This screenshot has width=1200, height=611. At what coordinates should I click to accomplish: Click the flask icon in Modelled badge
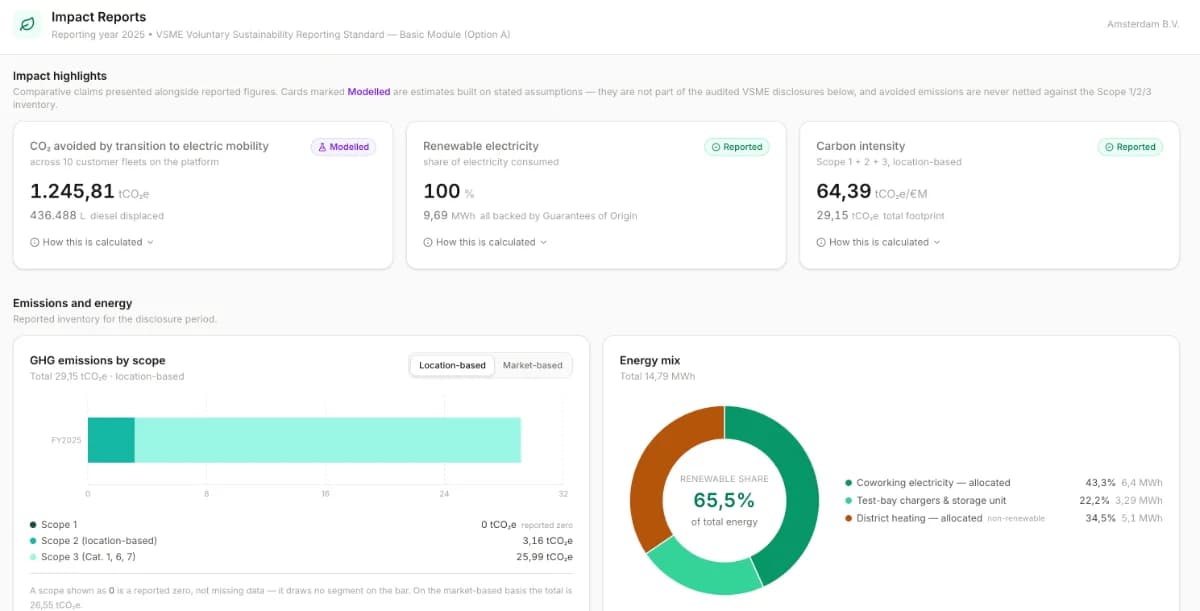pyautogui.click(x=322, y=147)
